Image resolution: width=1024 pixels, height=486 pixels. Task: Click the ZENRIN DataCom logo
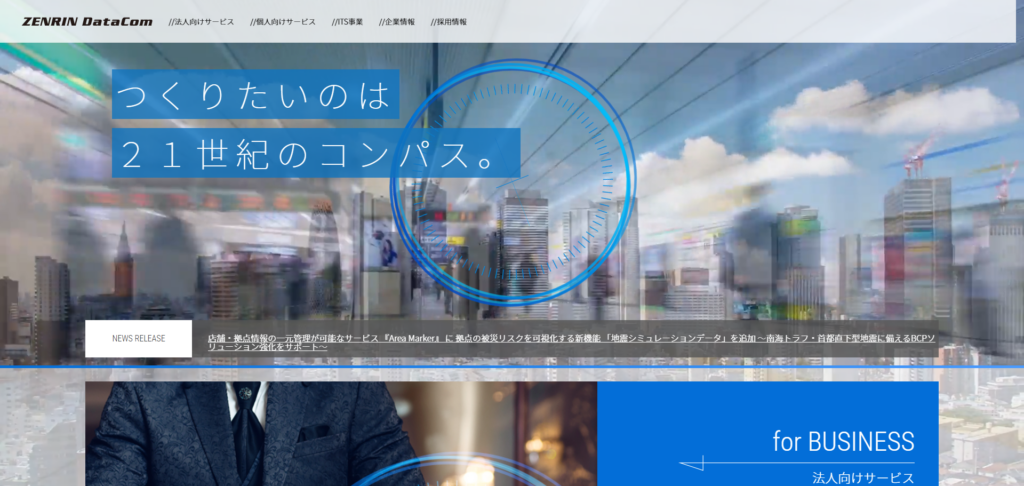pyautogui.click(x=87, y=22)
